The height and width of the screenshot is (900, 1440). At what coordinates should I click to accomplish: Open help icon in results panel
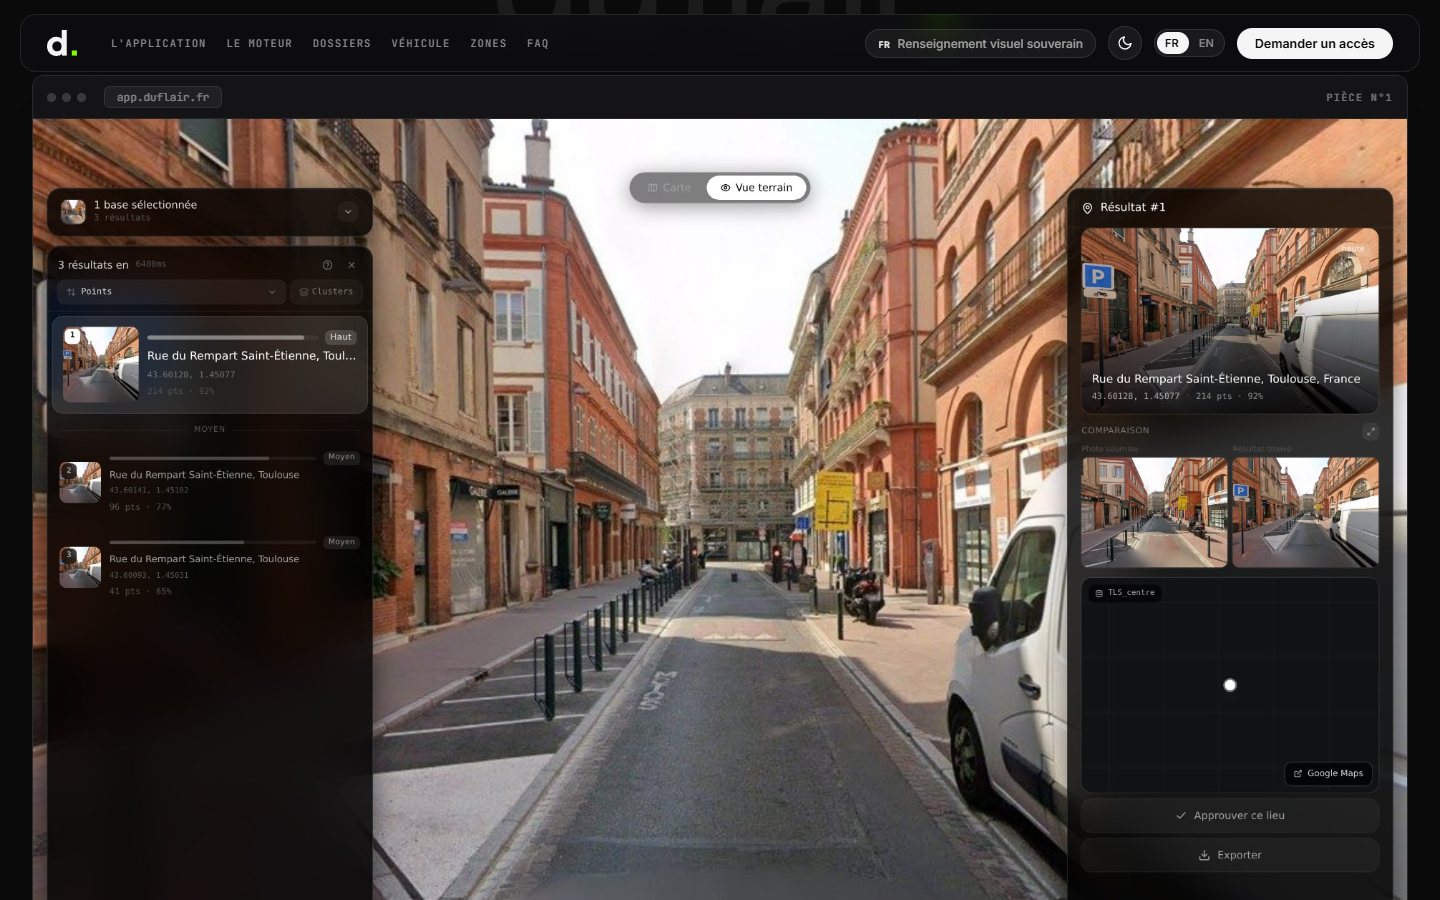click(x=327, y=265)
